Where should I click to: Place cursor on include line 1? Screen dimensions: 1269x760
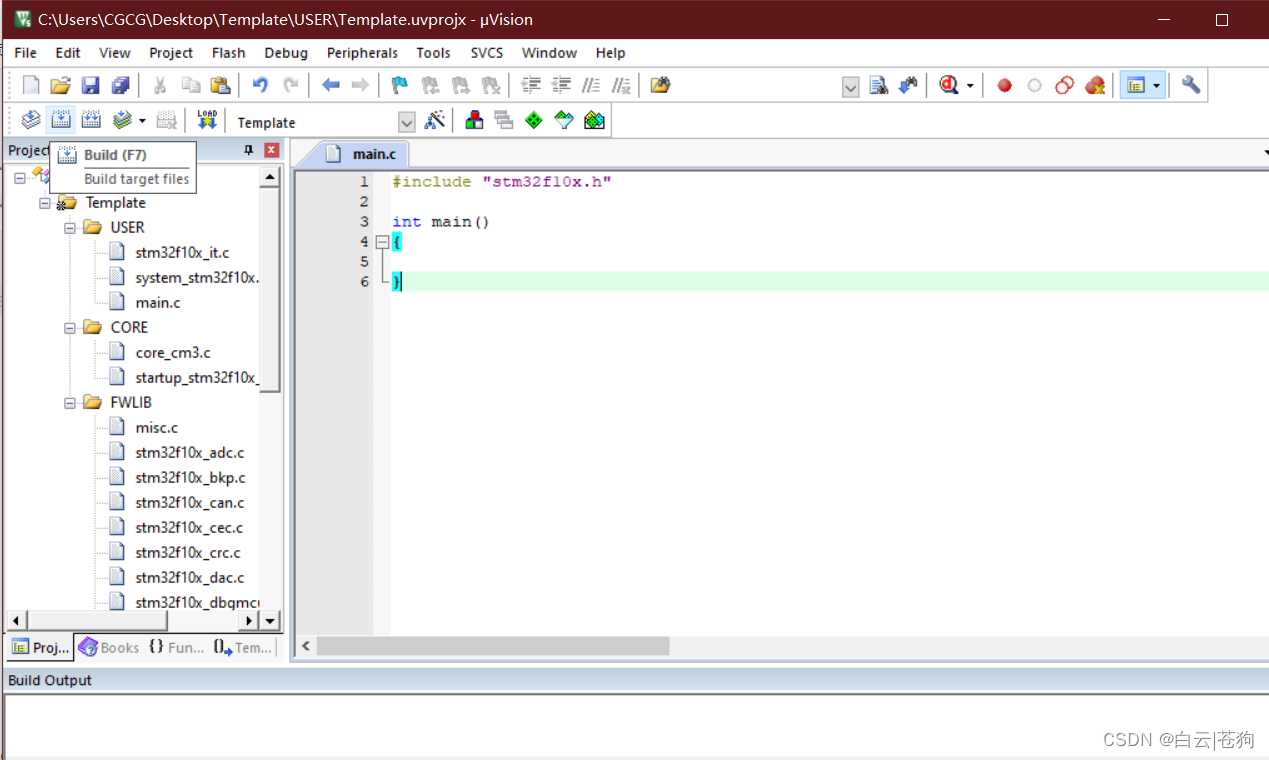[501, 182]
